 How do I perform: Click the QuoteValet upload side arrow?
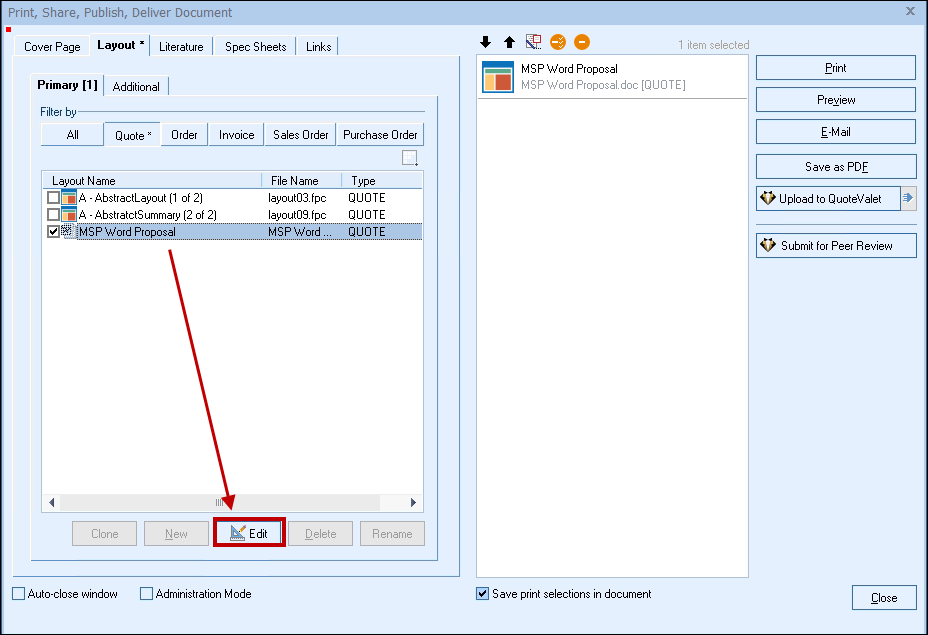(x=908, y=199)
